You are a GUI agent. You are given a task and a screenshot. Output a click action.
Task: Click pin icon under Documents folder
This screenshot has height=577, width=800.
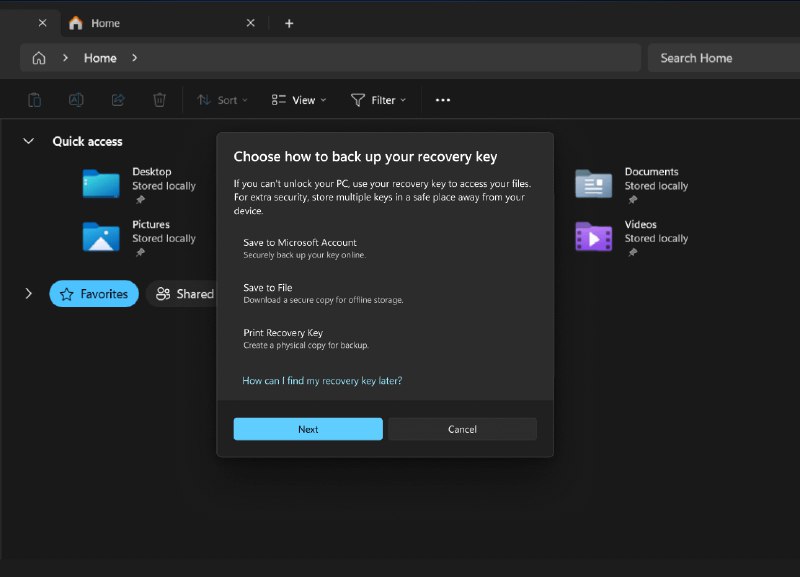click(x=633, y=200)
